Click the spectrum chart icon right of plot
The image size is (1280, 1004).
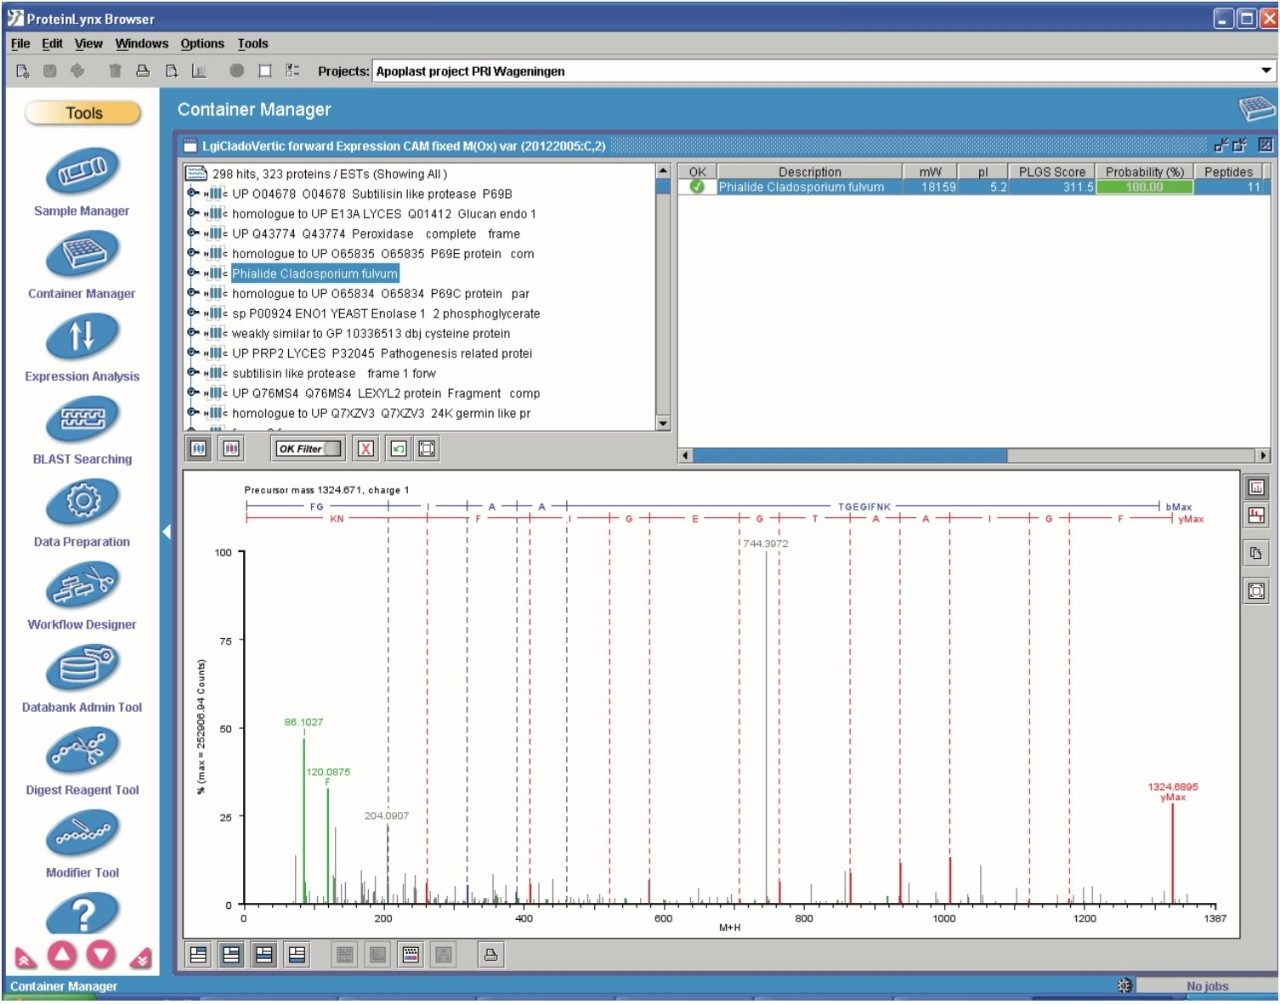(x=1257, y=488)
